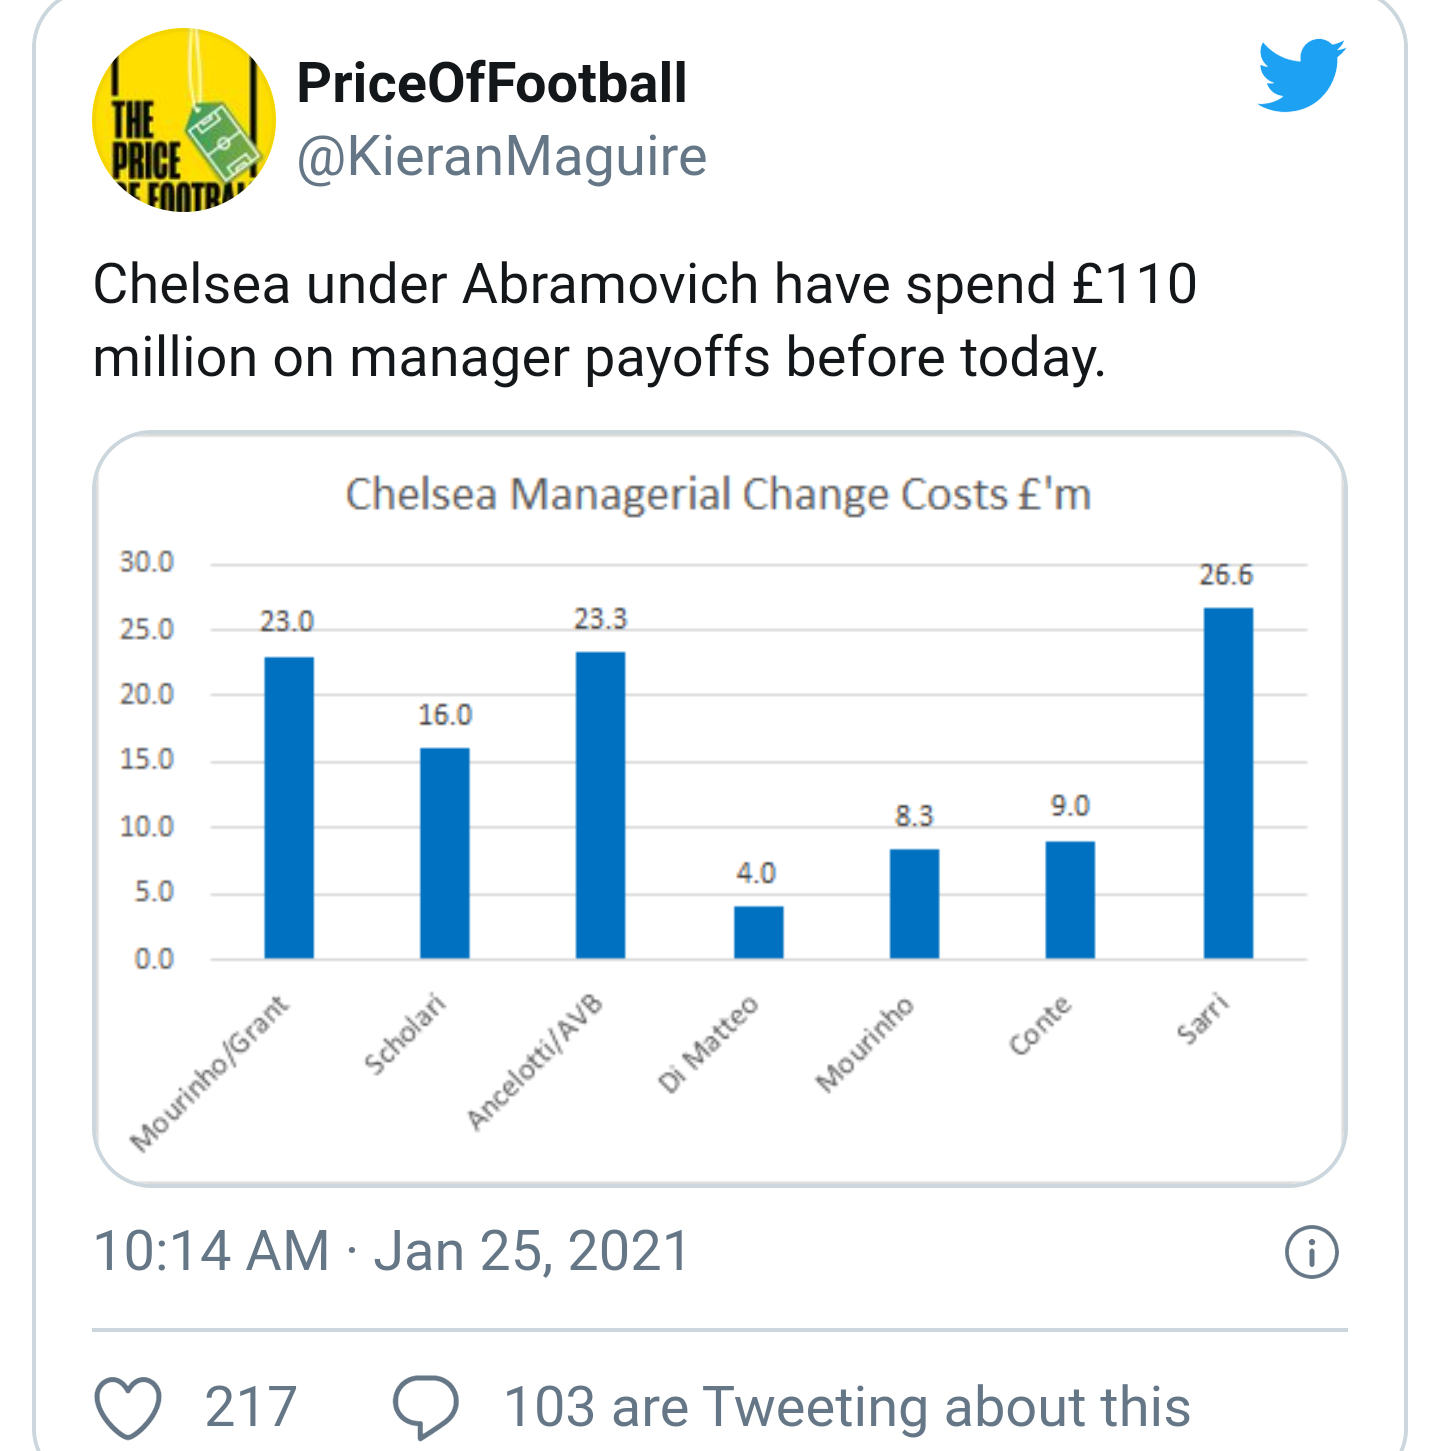Open the Chelsea Managerial Change Costs chart image
1440x1451 pixels.
pos(720,809)
